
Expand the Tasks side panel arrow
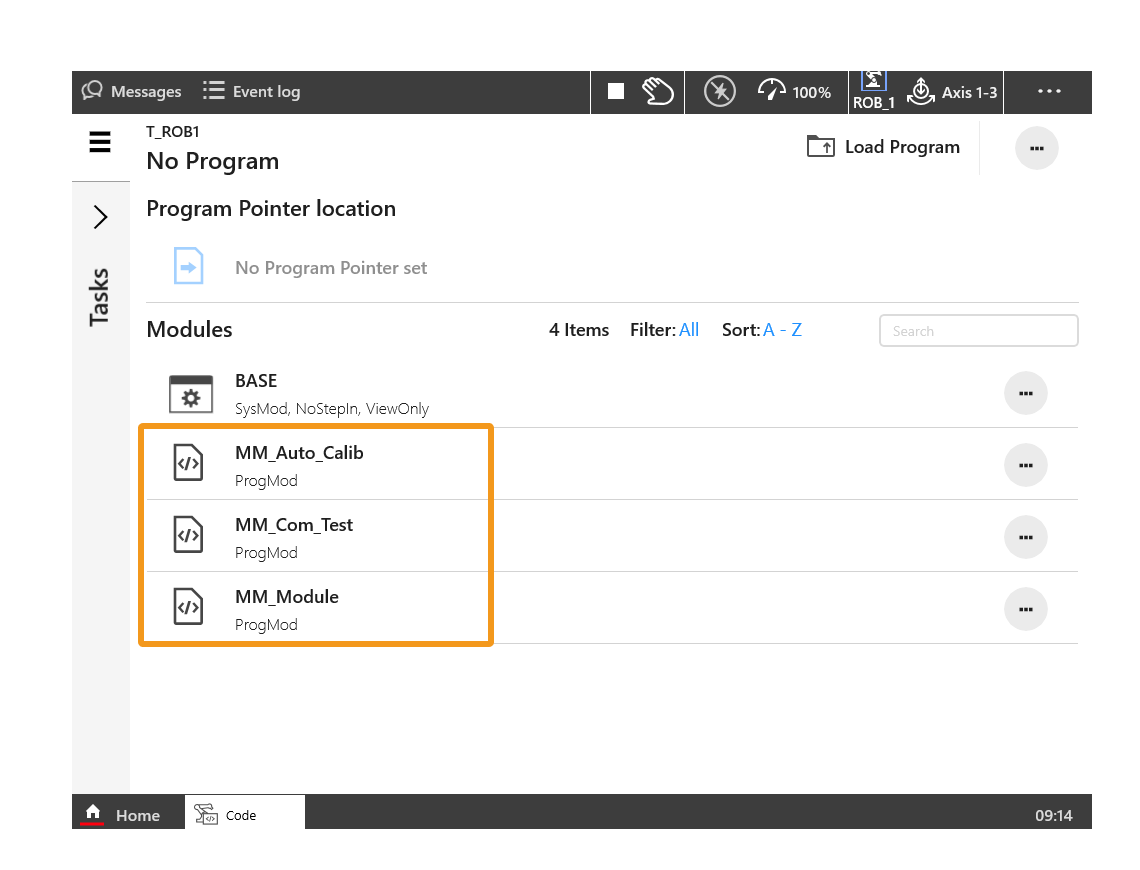pos(100,217)
